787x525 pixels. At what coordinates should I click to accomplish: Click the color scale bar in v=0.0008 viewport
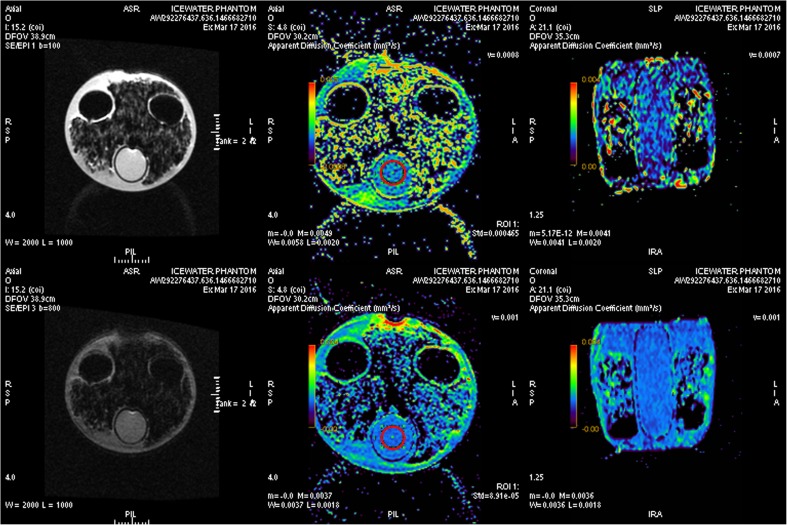point(312,123)
